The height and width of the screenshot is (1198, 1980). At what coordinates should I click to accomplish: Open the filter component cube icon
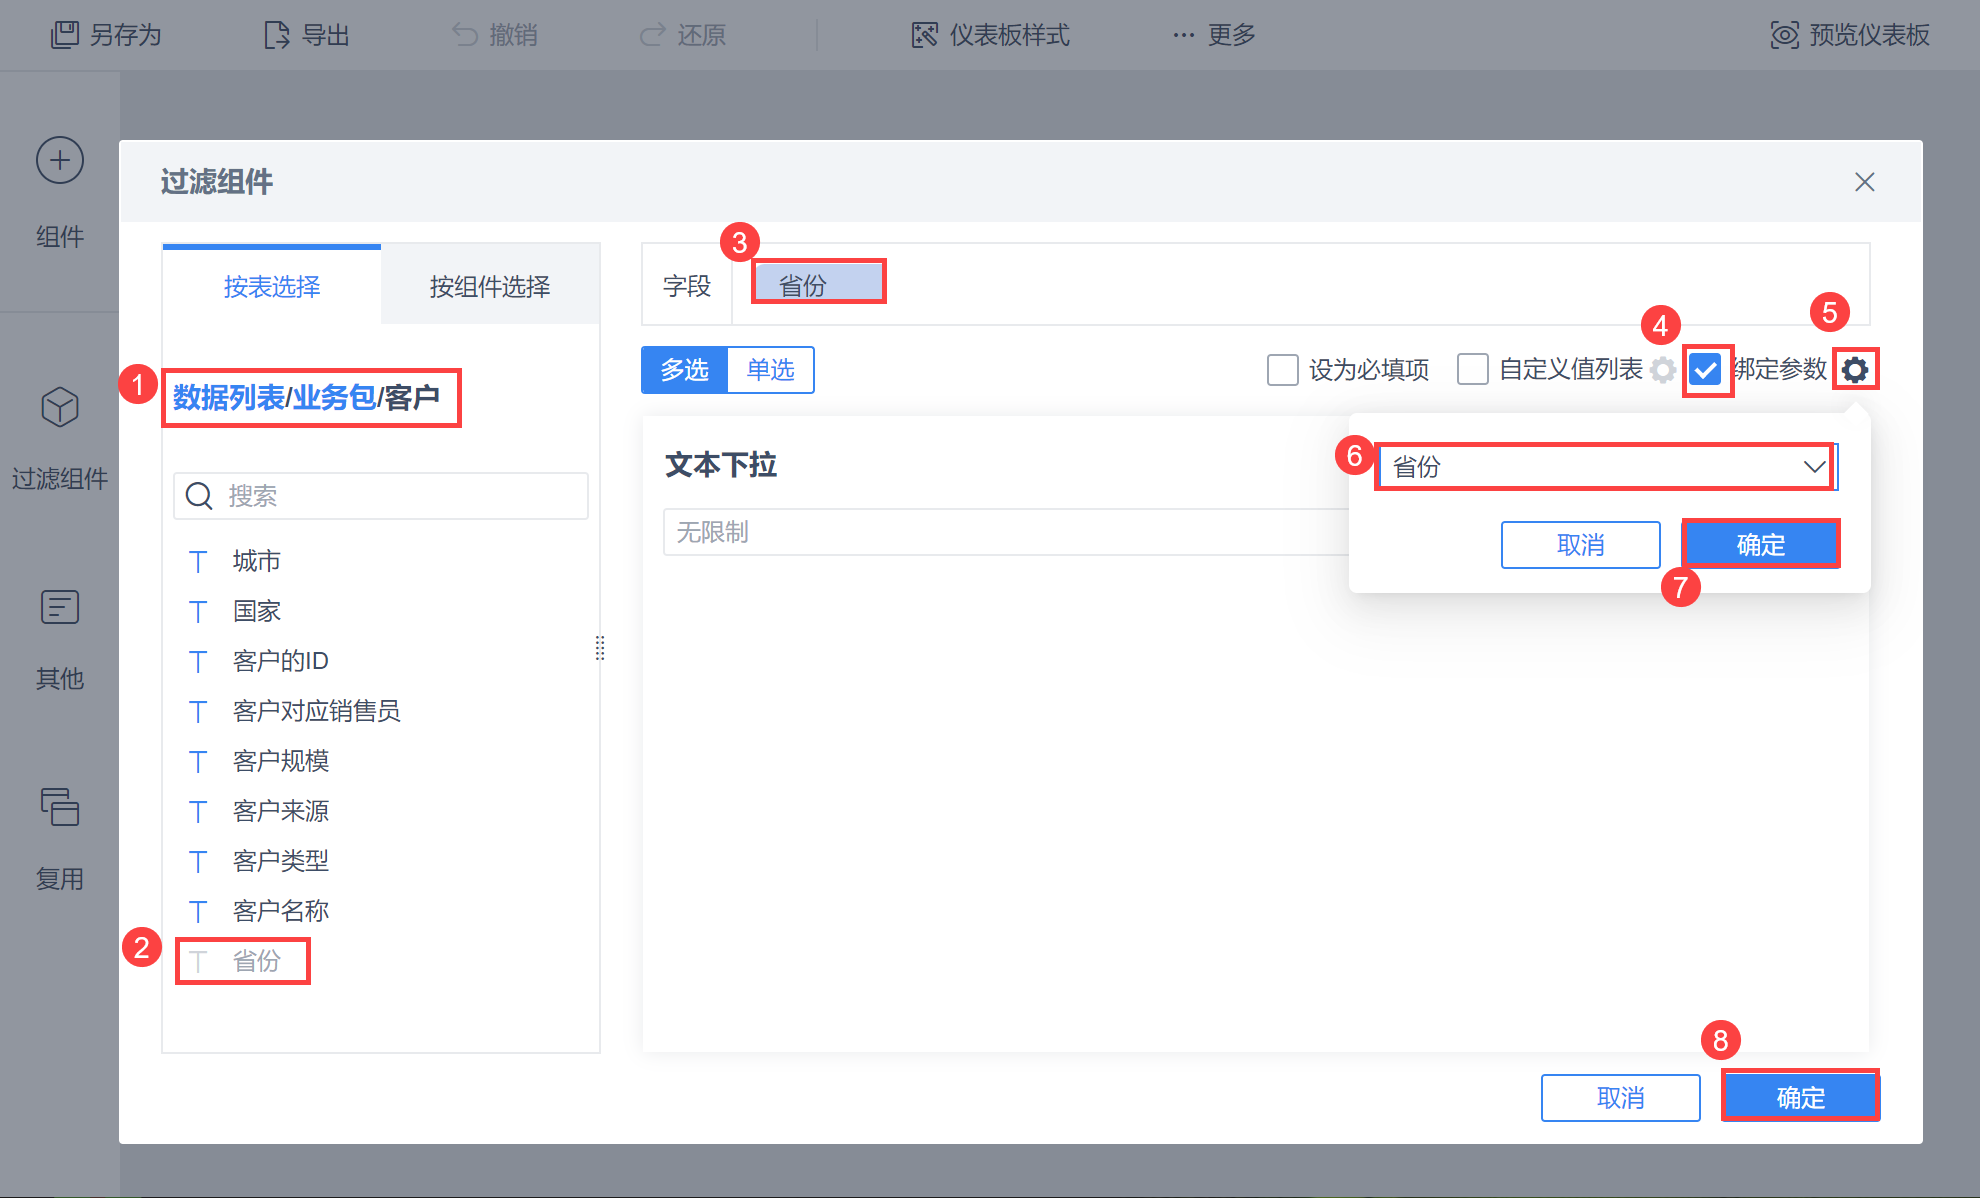pos(60,407)
